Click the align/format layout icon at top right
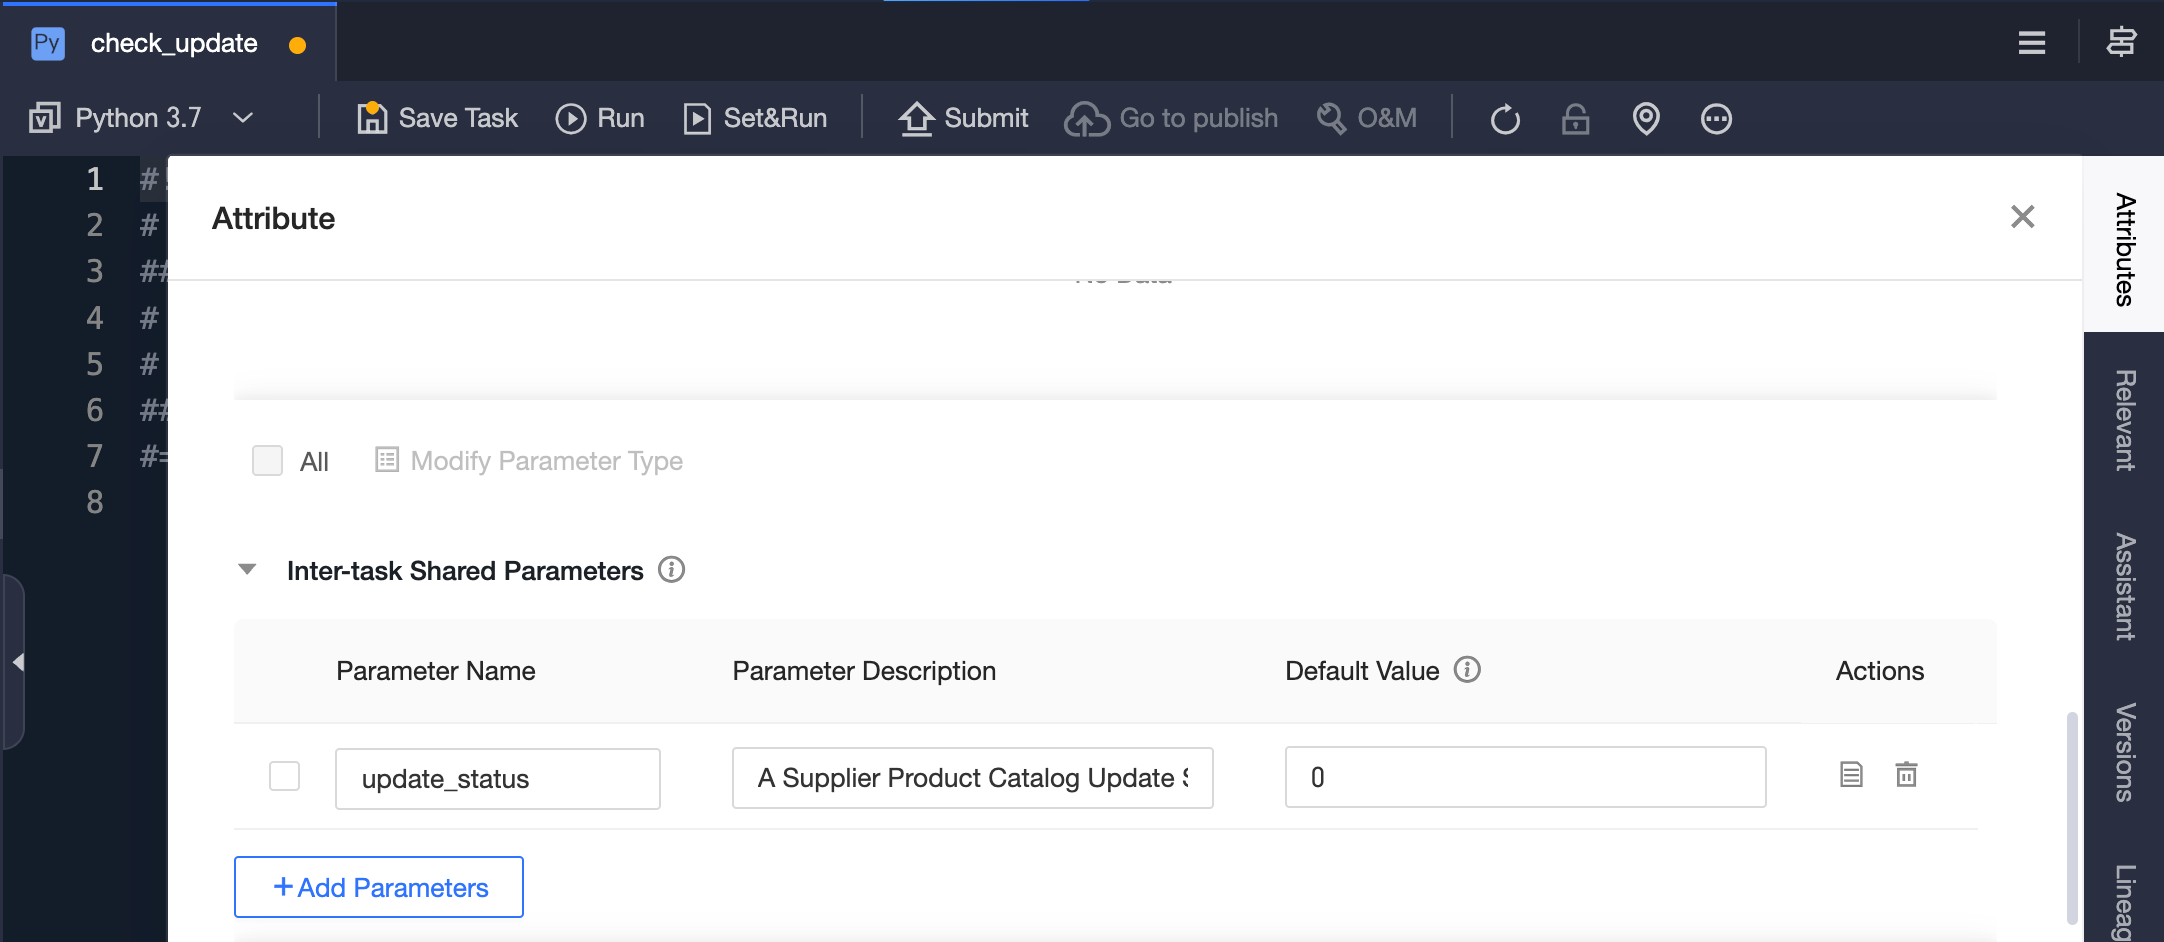Screen dimensions: 2164x942 [x=2121, y=43]
